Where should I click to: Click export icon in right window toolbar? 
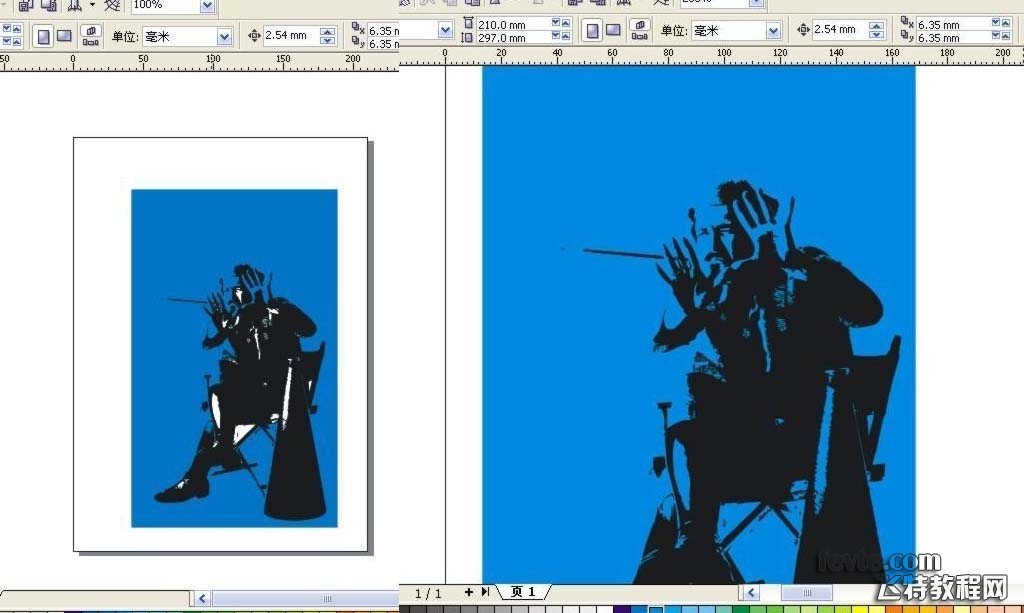pyautogui.click(x=598, y=3)
